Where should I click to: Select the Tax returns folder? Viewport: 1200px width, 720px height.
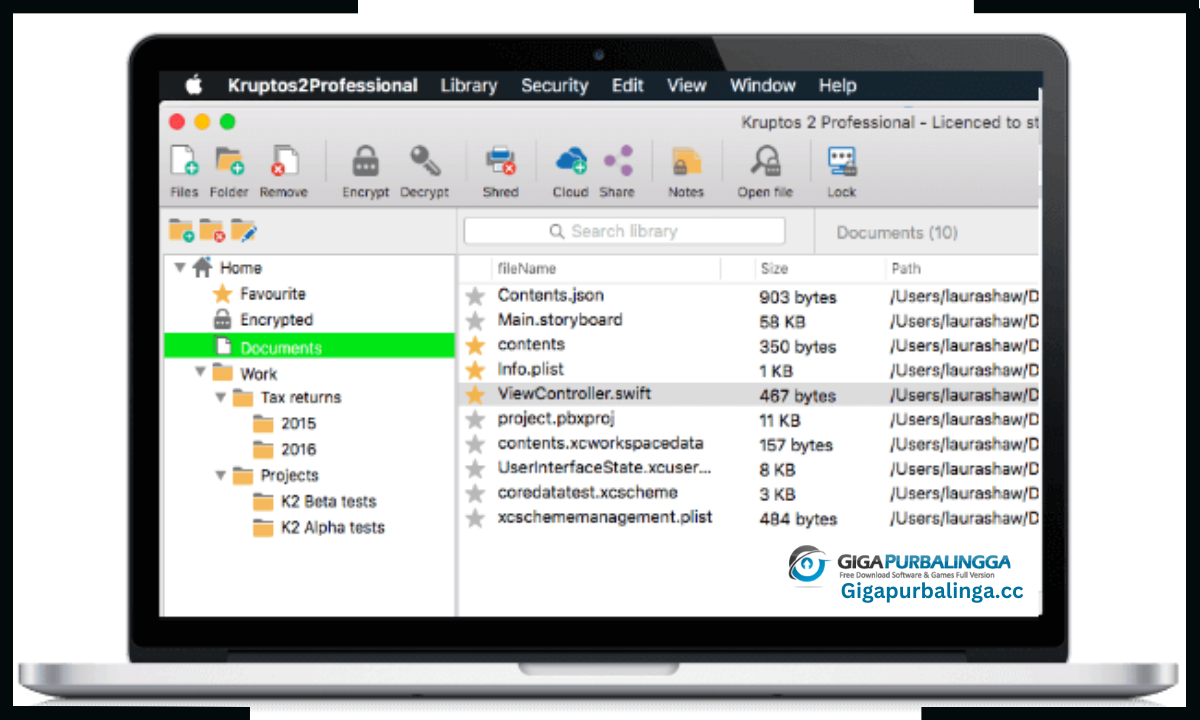pos(301,397)
